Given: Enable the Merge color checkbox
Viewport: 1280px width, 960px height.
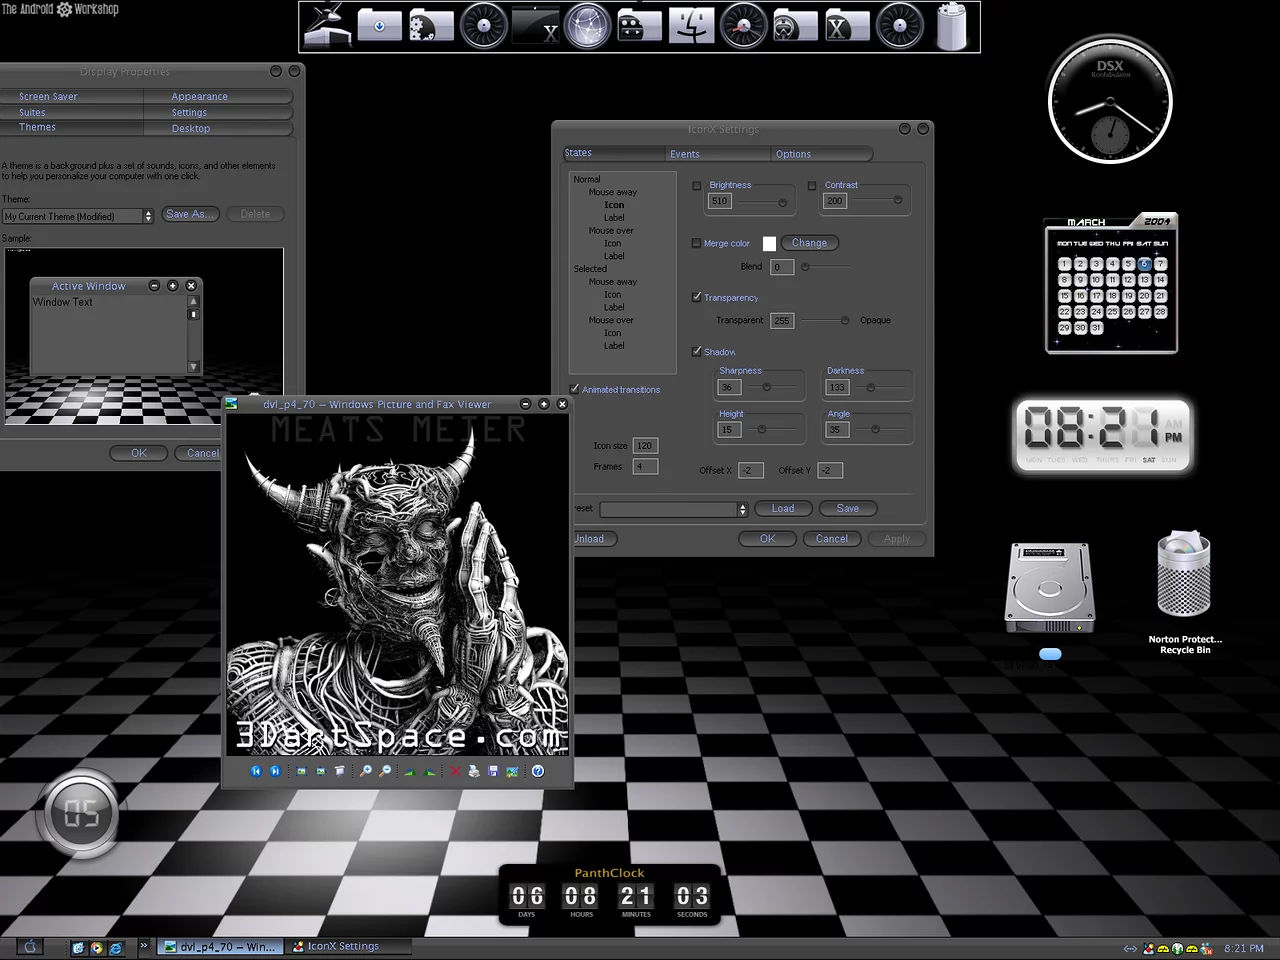Looking at the screenshot, I should click(696, 243).
